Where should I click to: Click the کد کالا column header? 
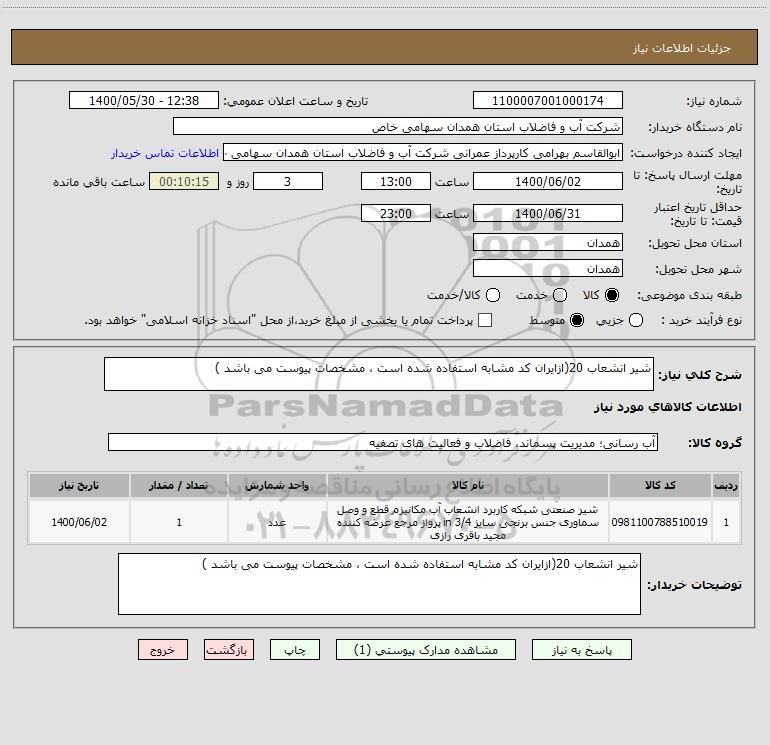coord(660,485)
